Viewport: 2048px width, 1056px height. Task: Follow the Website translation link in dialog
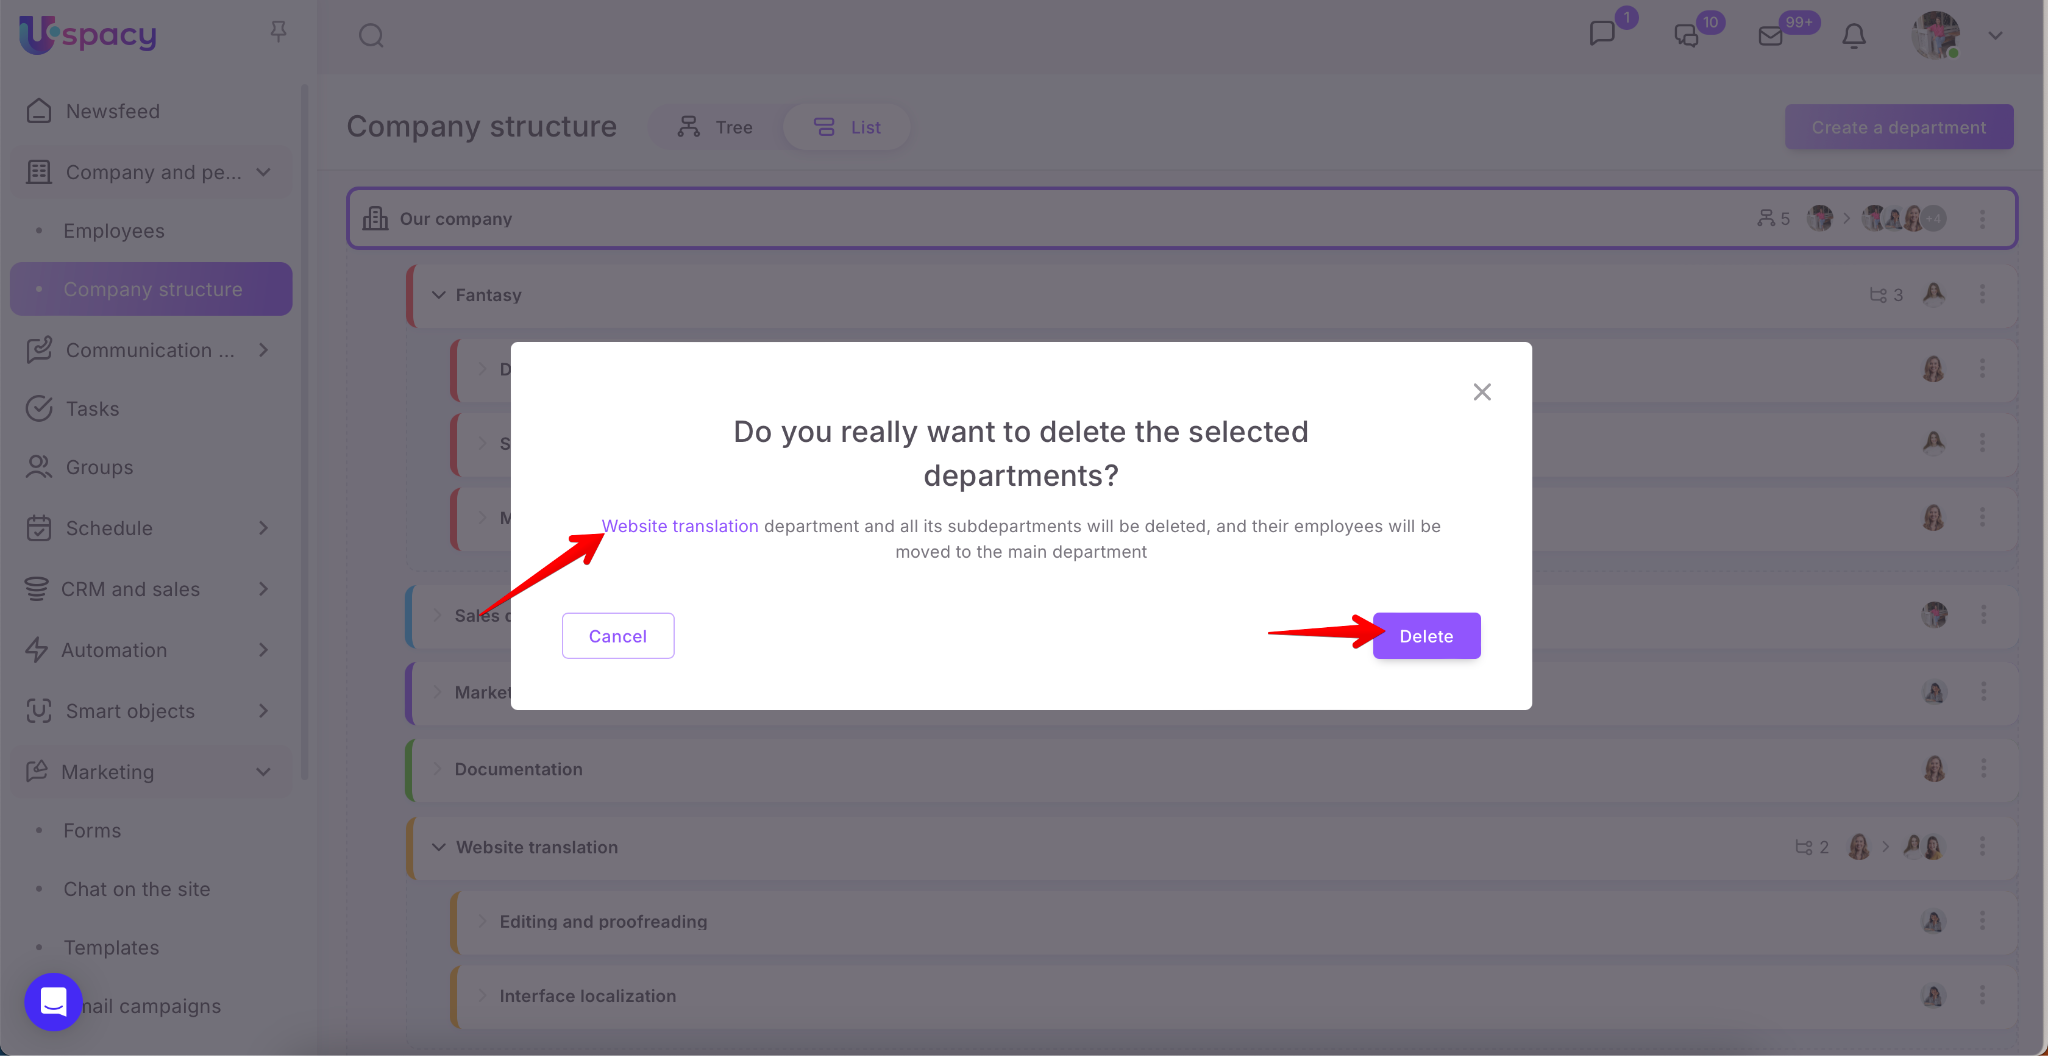[x=680, y=526]
